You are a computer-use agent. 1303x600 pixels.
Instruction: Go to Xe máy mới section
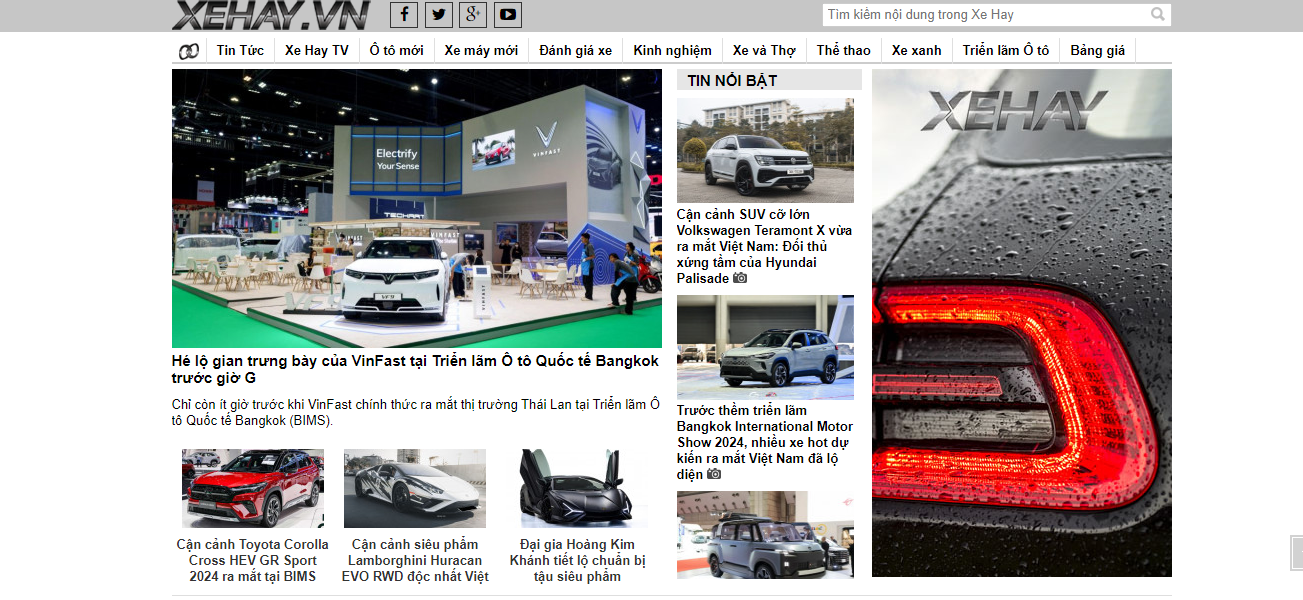481,51
